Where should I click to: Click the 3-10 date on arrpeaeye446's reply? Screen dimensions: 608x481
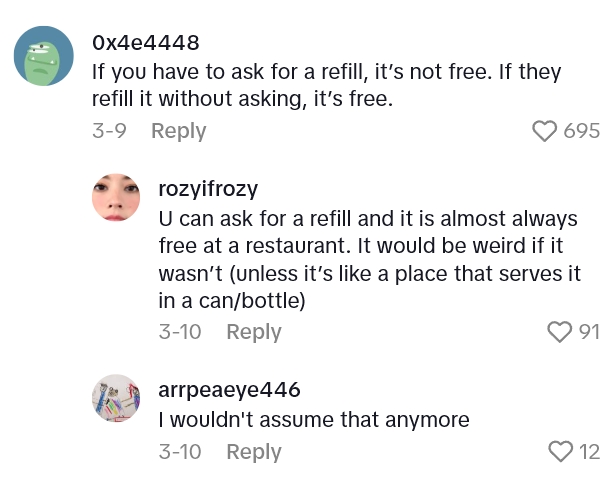[x=180, y=452]
